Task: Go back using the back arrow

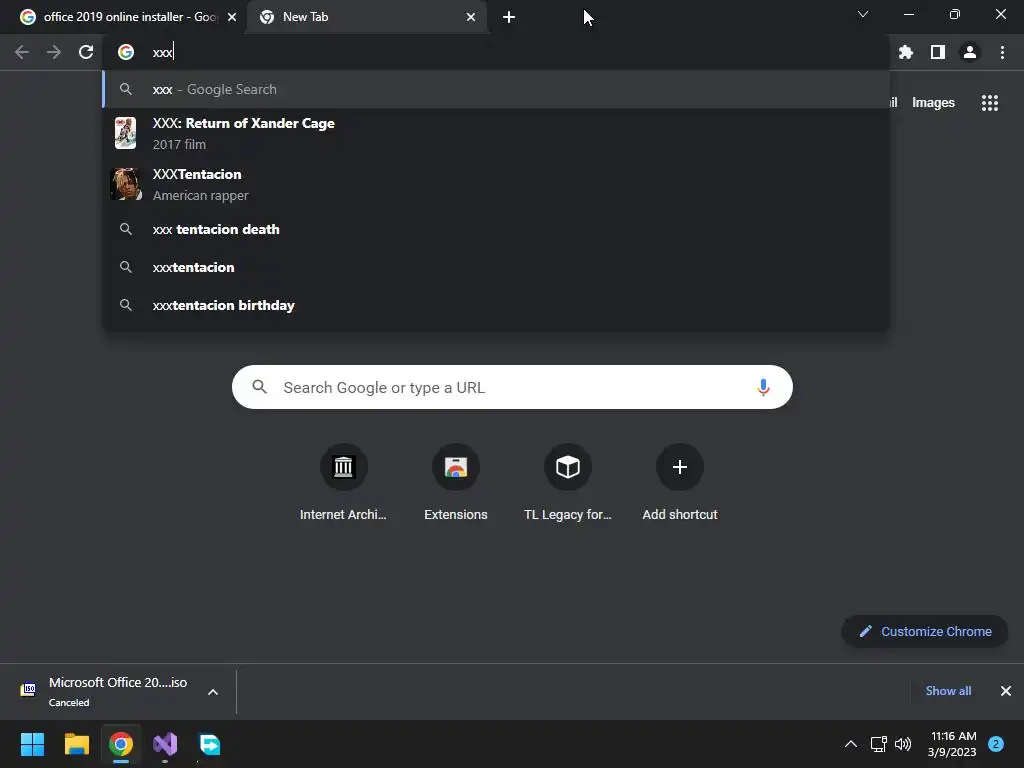Action: click(22, 52)
